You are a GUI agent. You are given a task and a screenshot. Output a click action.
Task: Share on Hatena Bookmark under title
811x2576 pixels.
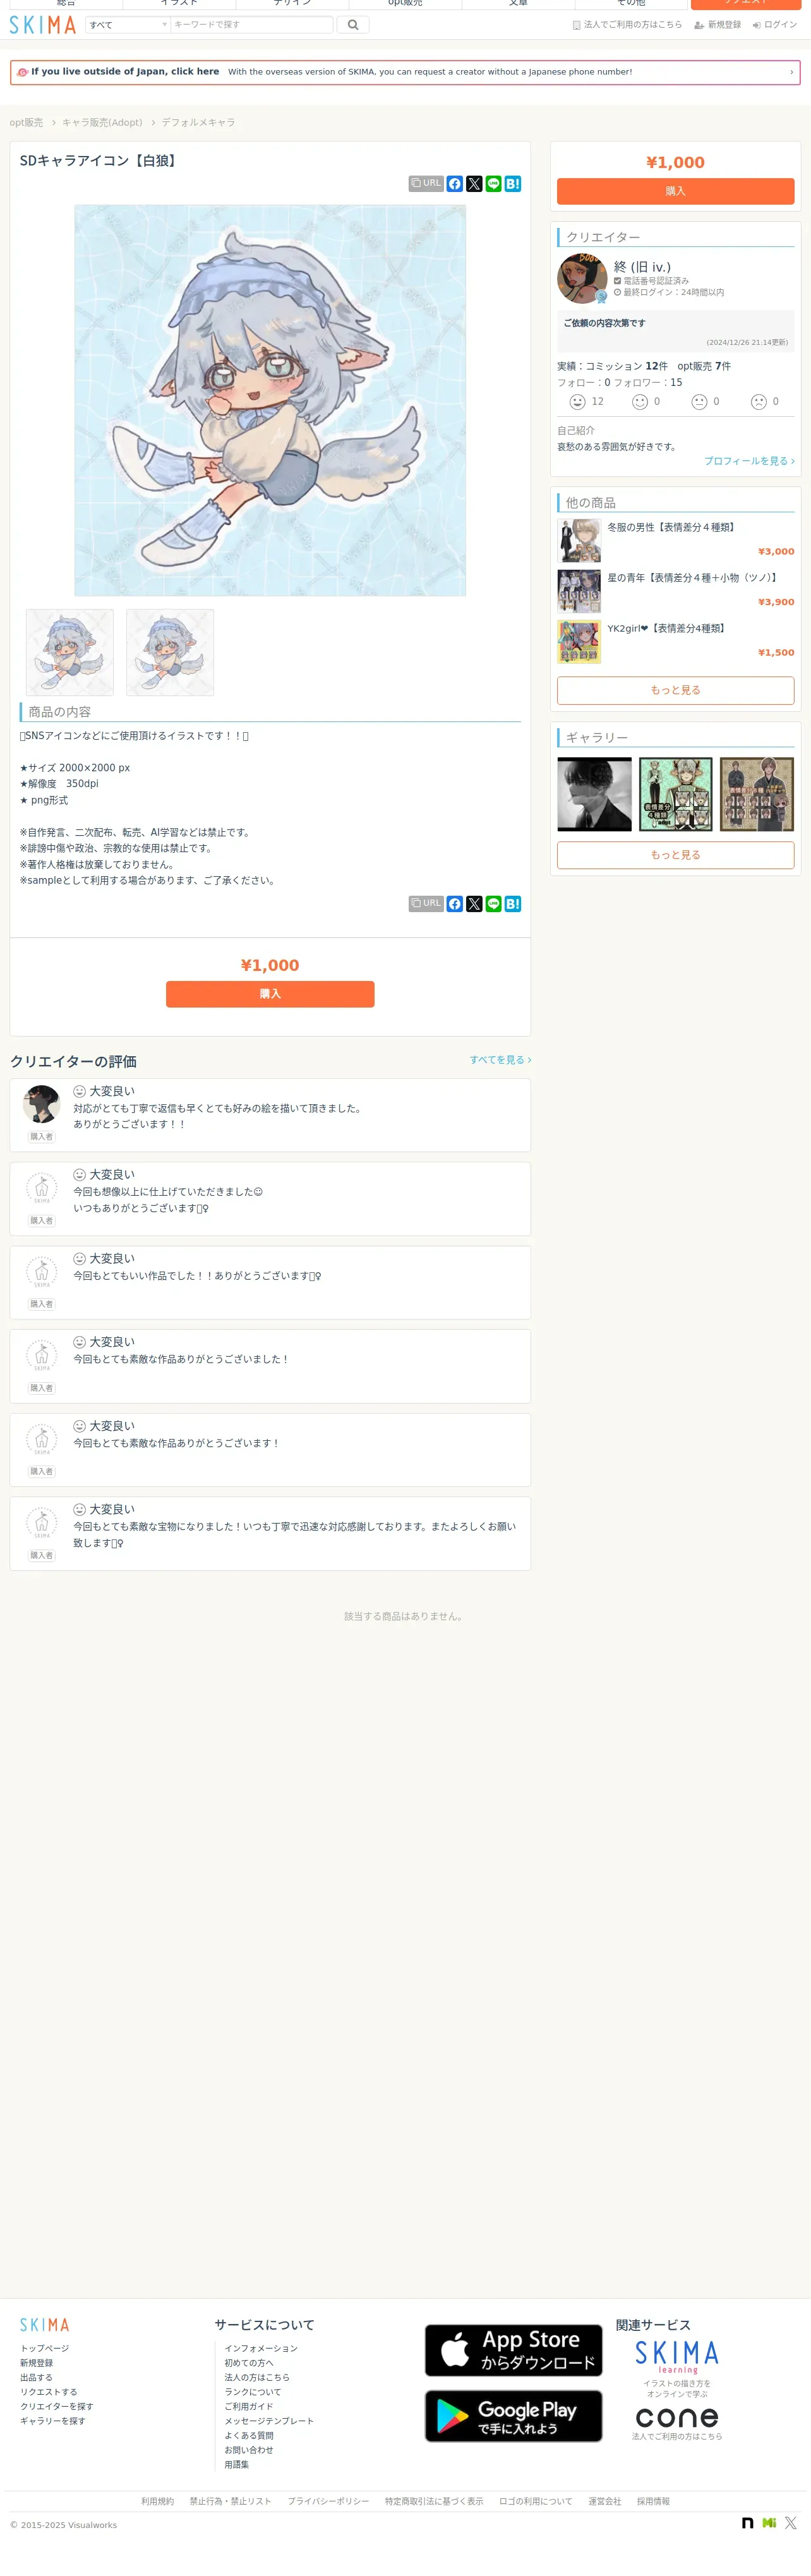pyautogui.click(x=513, y=184)
